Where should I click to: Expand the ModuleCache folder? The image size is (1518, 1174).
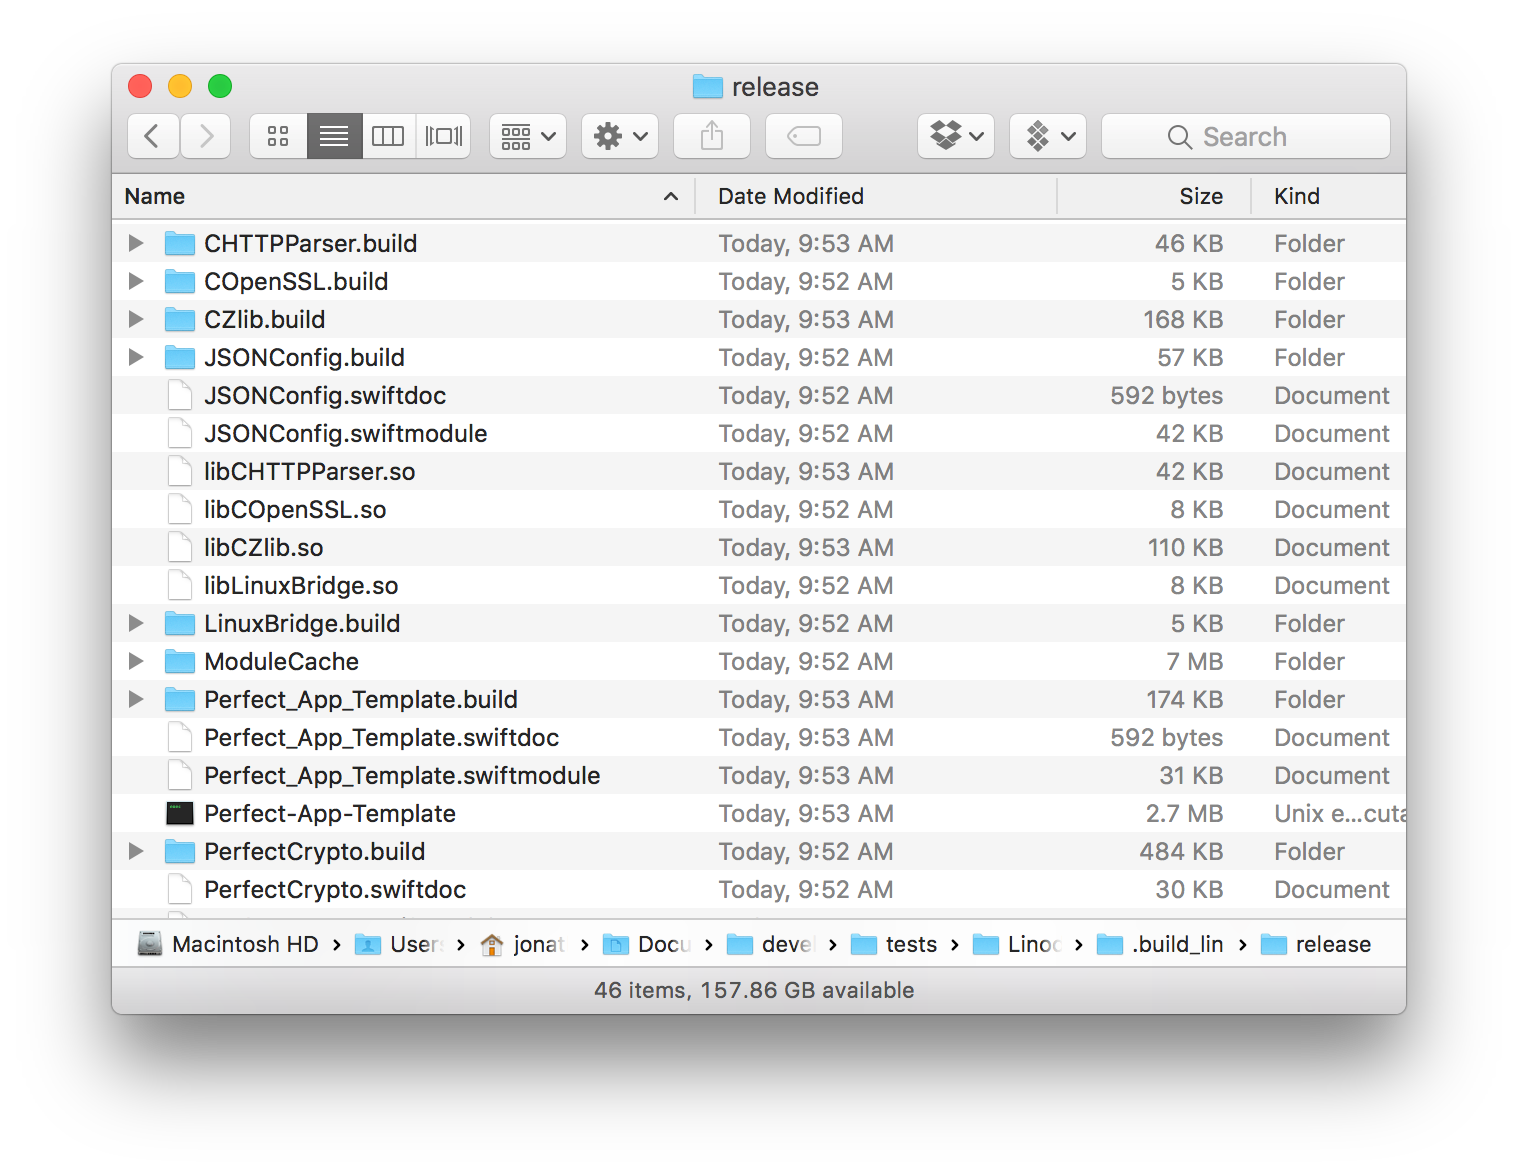tap(136, 661)
